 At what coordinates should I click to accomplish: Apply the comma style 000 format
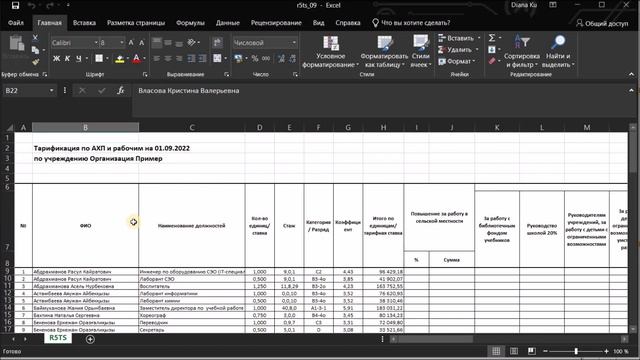(x=266, y=58)
